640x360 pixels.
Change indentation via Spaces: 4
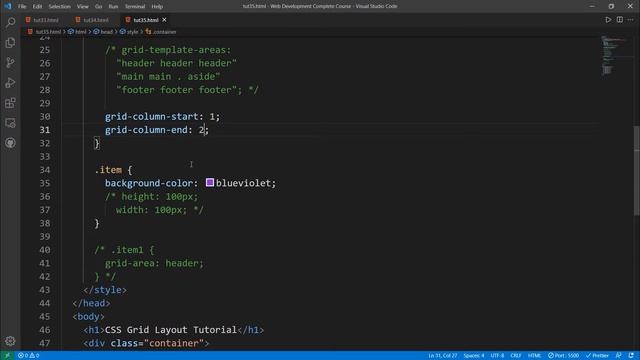pos(473,356)
